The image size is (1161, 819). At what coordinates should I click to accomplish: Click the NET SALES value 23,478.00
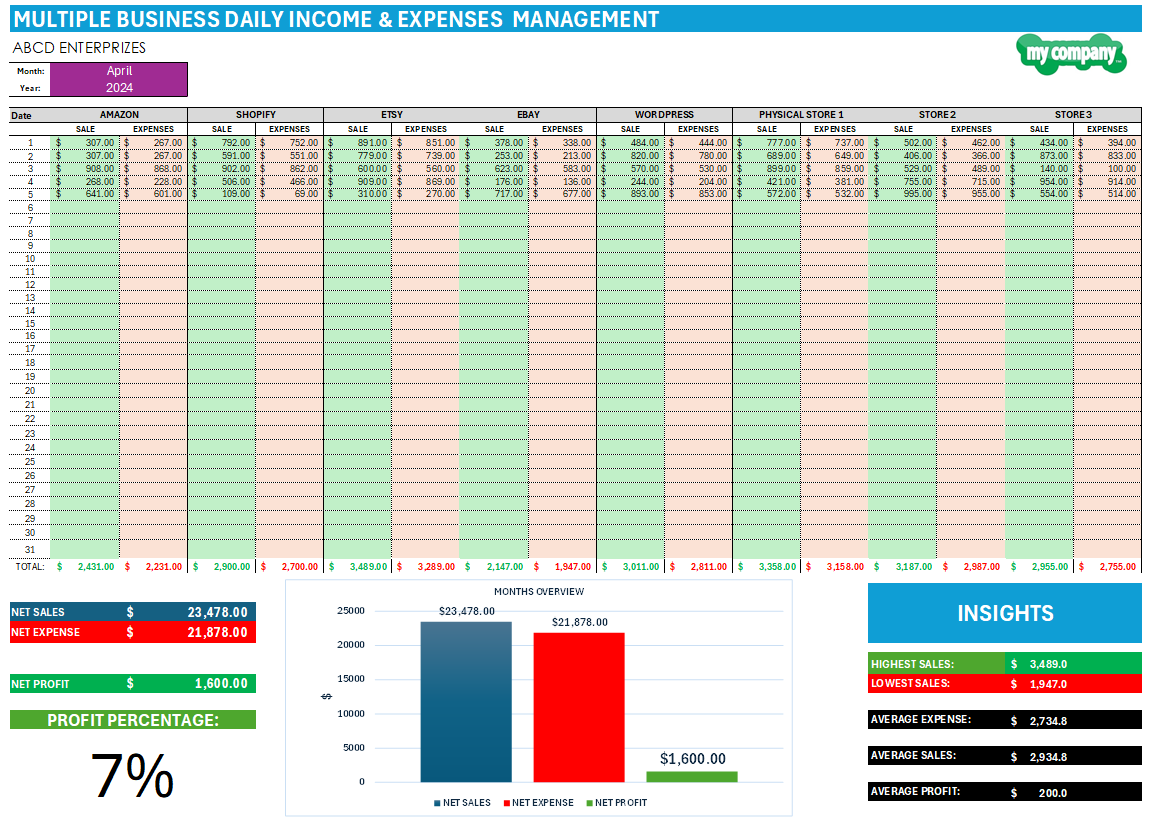pyautogui.click(x=217, y=612)
